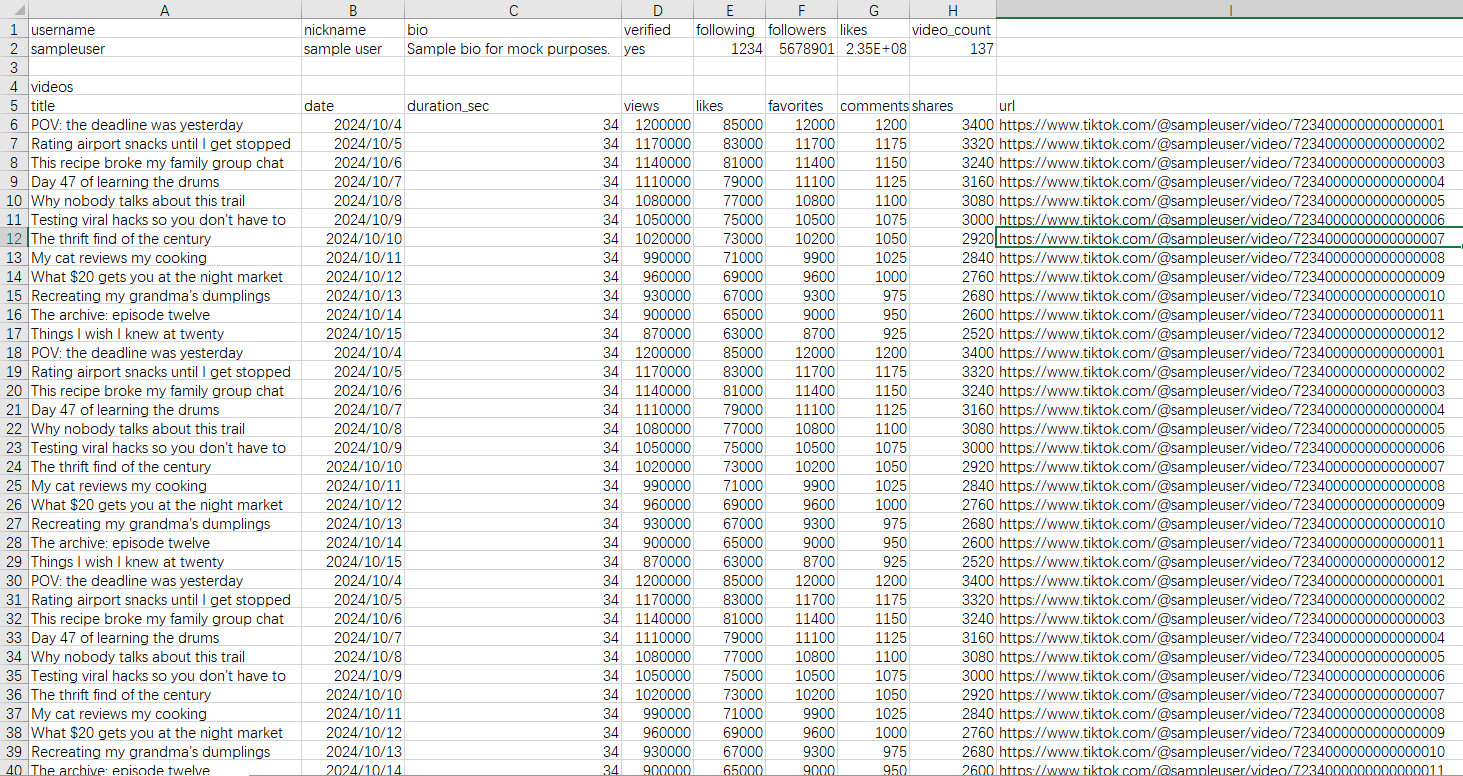Select the row 25 header number
1463x776 pixels.
pos(14,486)
